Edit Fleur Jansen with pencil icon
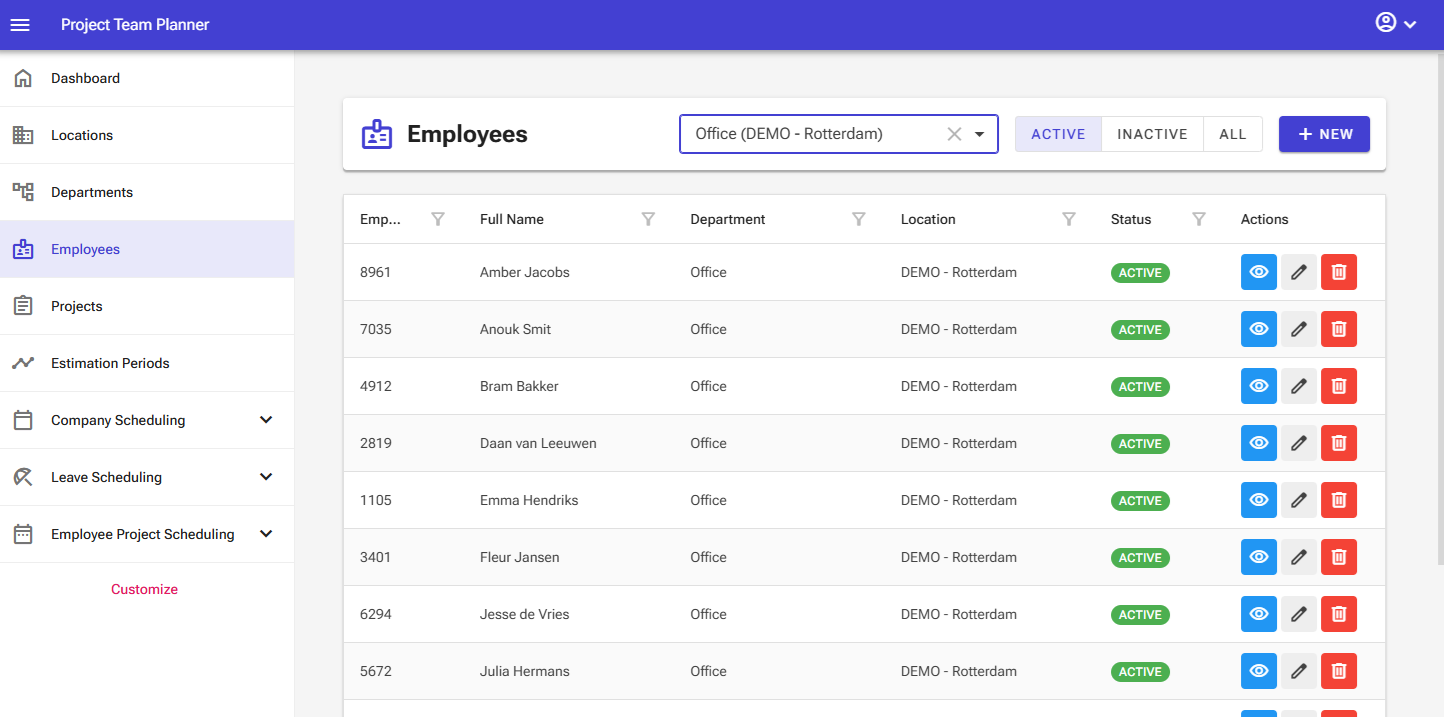This screenshot has width=1444, height=717. point(1299,557)
